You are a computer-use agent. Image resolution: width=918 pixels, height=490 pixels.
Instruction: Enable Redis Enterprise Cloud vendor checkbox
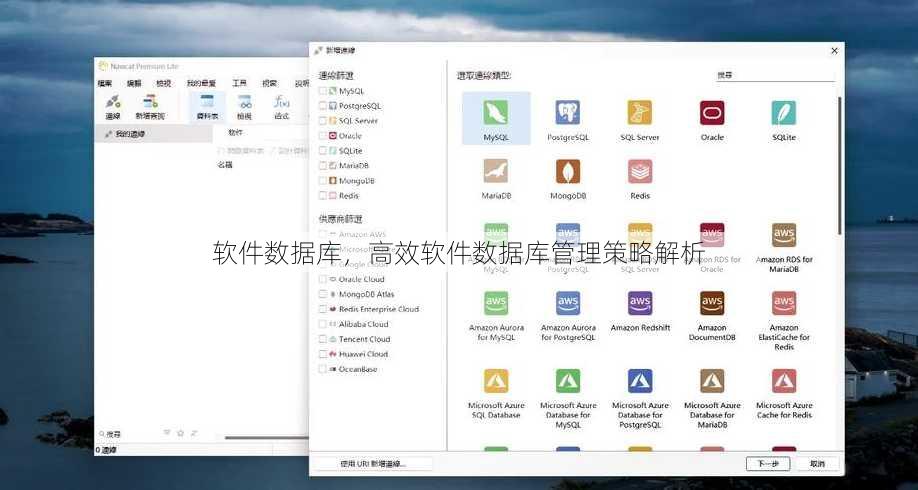323,309
